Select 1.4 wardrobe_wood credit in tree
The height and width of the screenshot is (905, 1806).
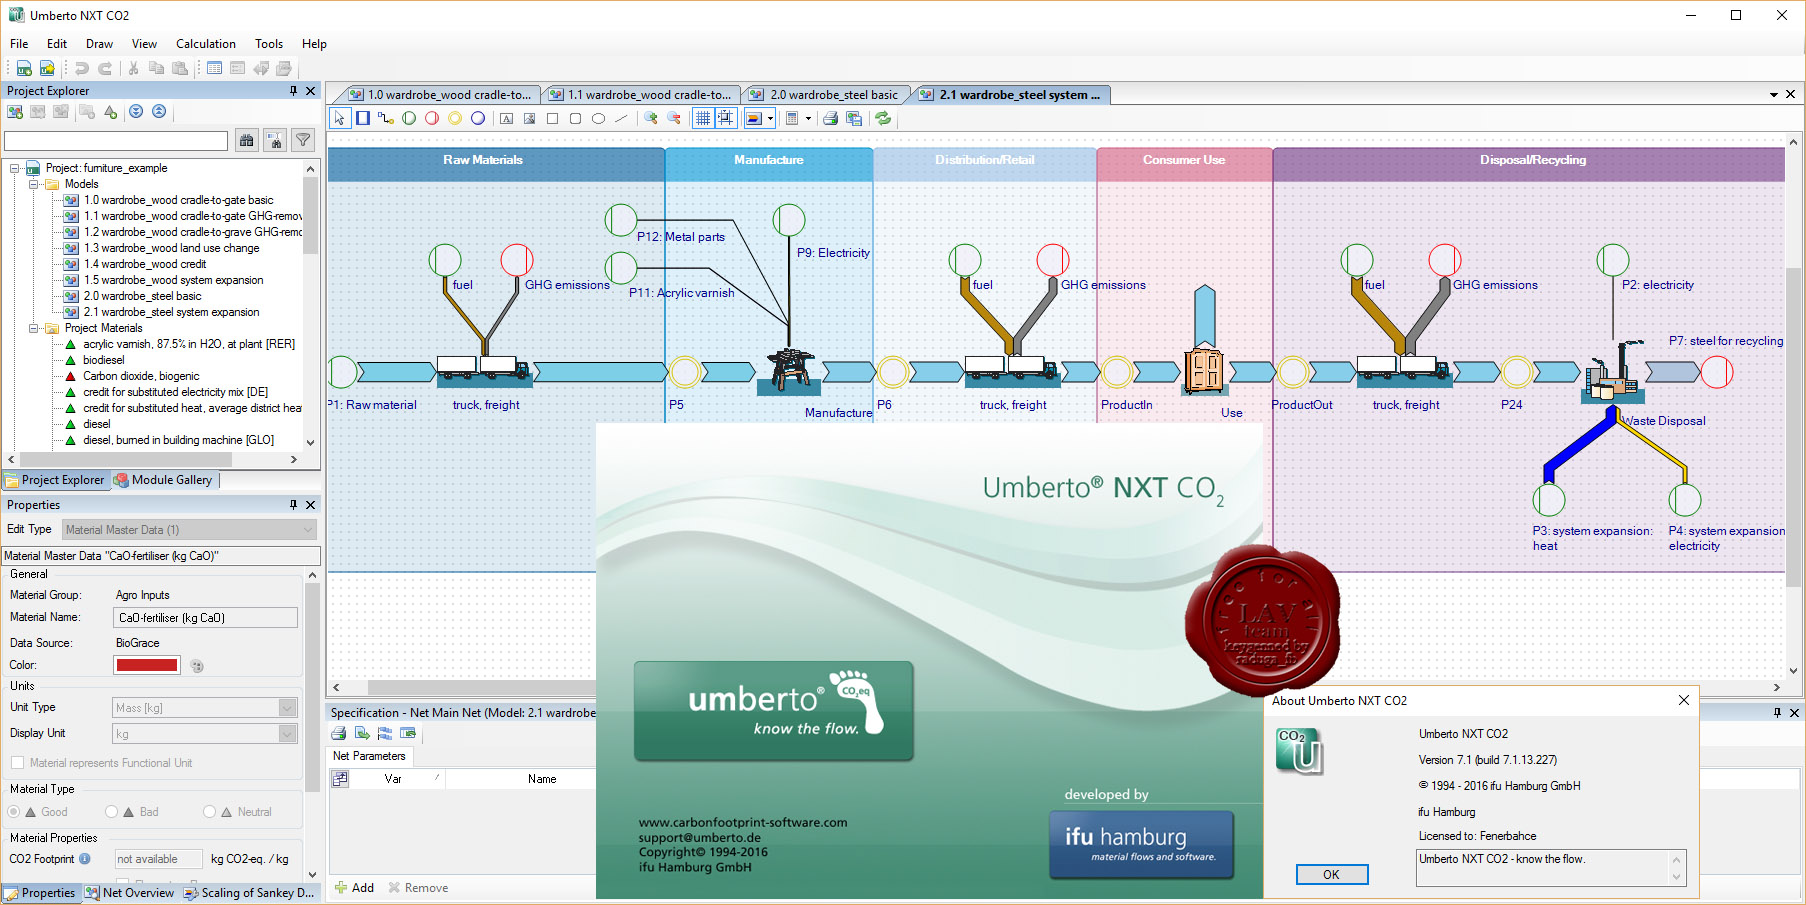144,264
